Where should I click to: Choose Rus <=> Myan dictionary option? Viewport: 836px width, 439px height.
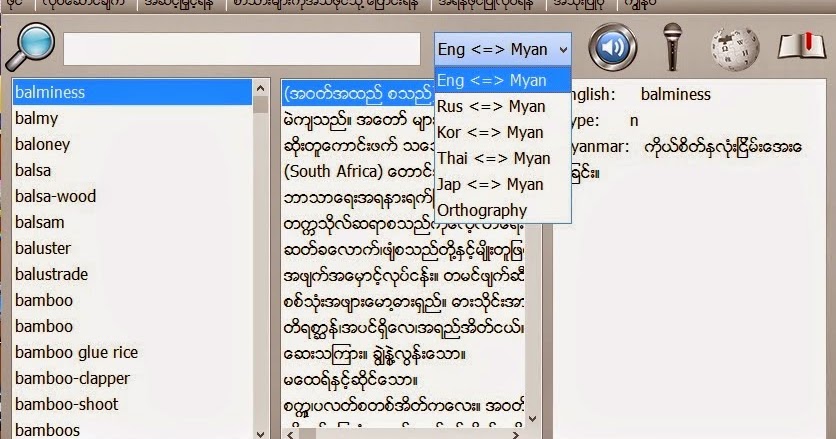[x=503, y=107]
